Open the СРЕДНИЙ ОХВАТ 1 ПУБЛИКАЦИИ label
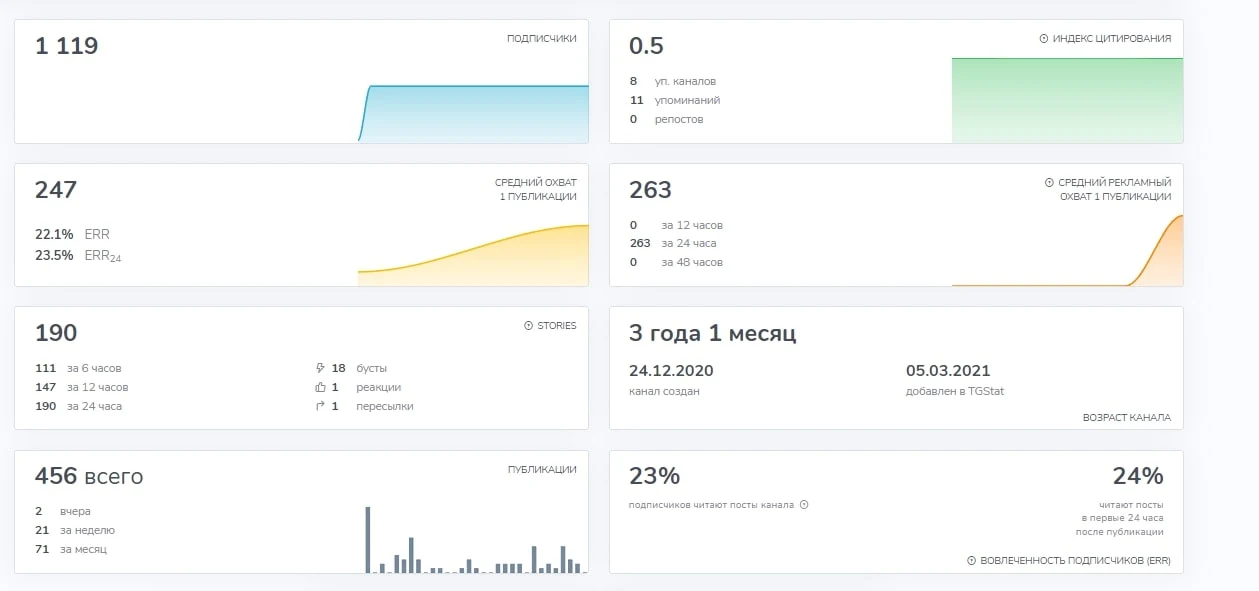This screenshot has height=591, width=1259. click(535, 190)
